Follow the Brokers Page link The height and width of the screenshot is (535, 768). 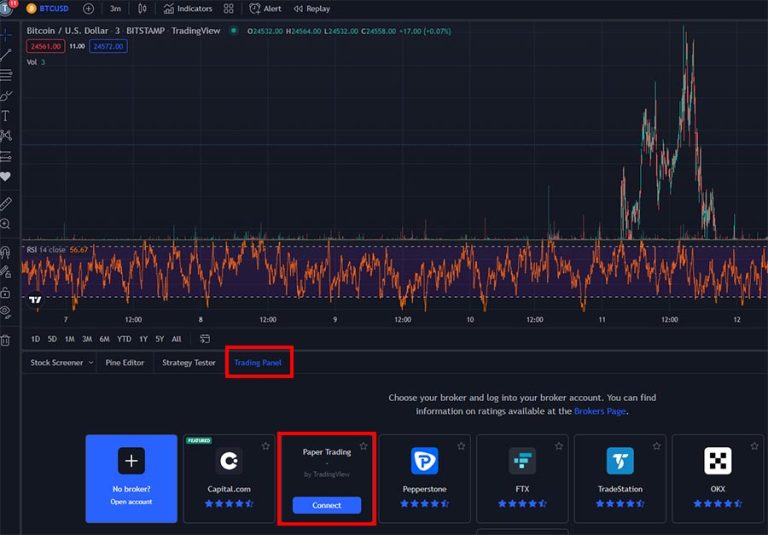pyautogui.click(x=601, y=411)
